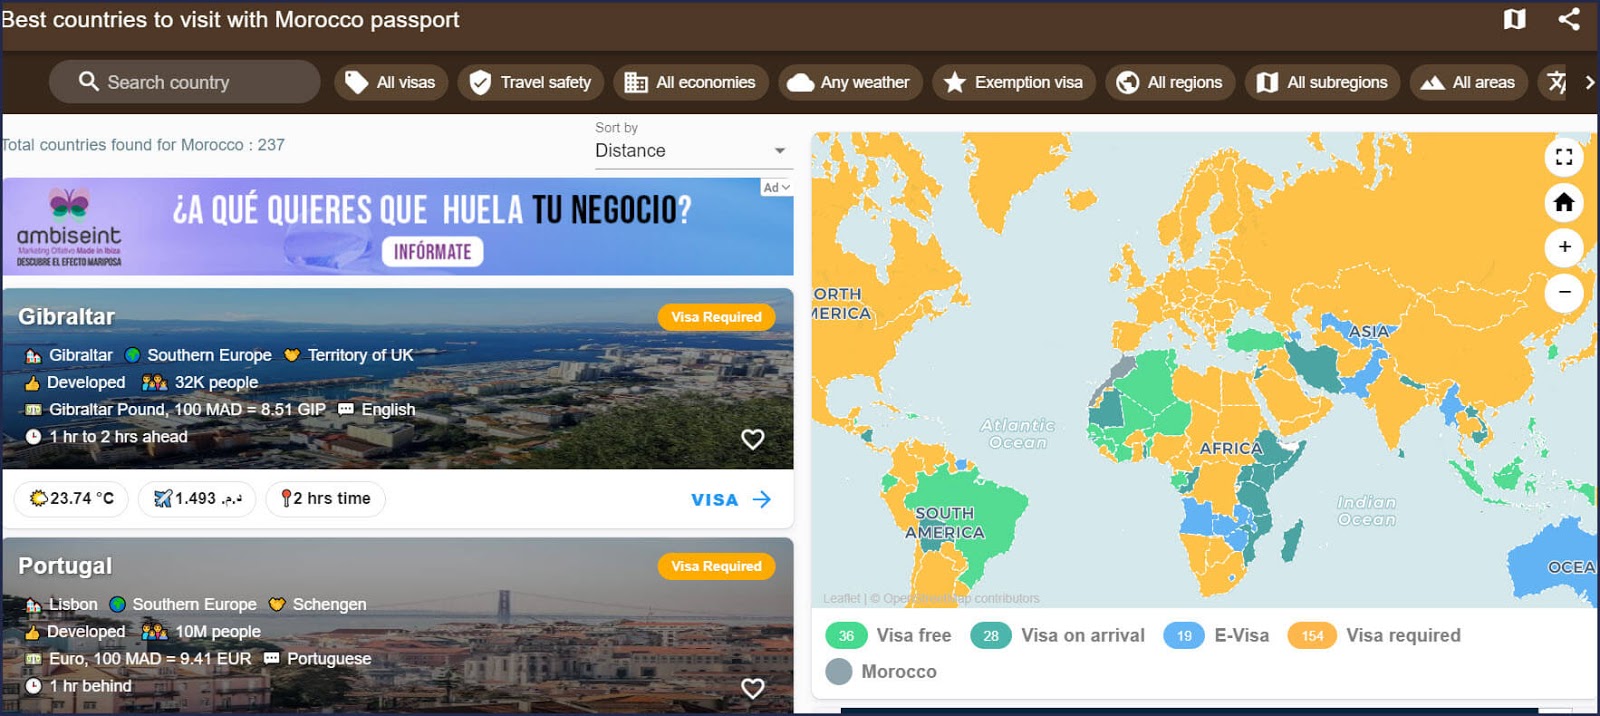
Task: Favorite Gibraltar with the heart icon
Action: pyautogui.click(x=752, y=439)
